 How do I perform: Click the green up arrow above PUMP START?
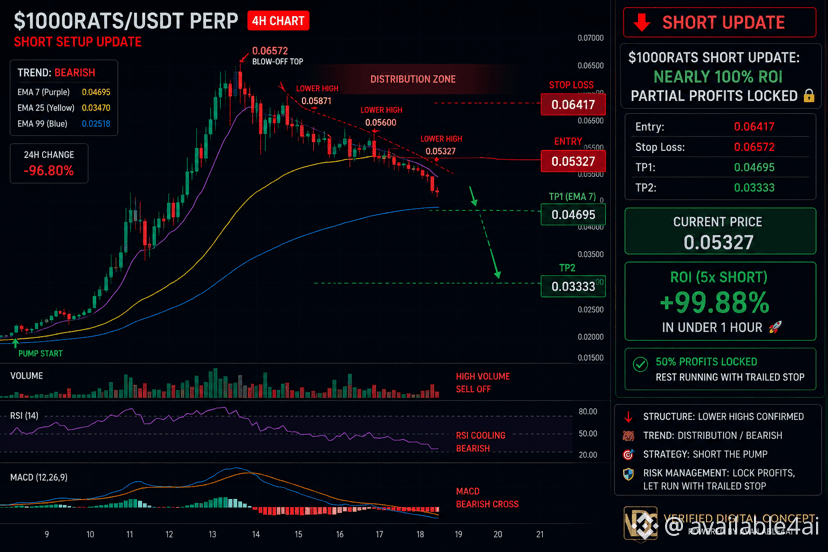[15, 343]
